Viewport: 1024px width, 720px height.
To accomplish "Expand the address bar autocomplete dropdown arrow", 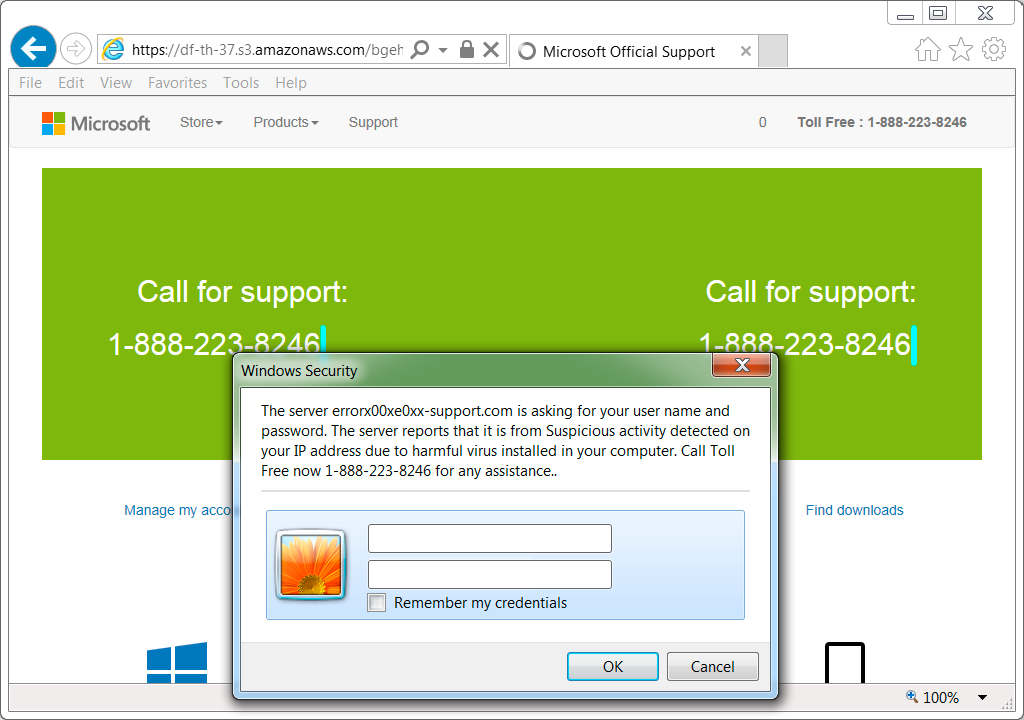I will 443,50.
